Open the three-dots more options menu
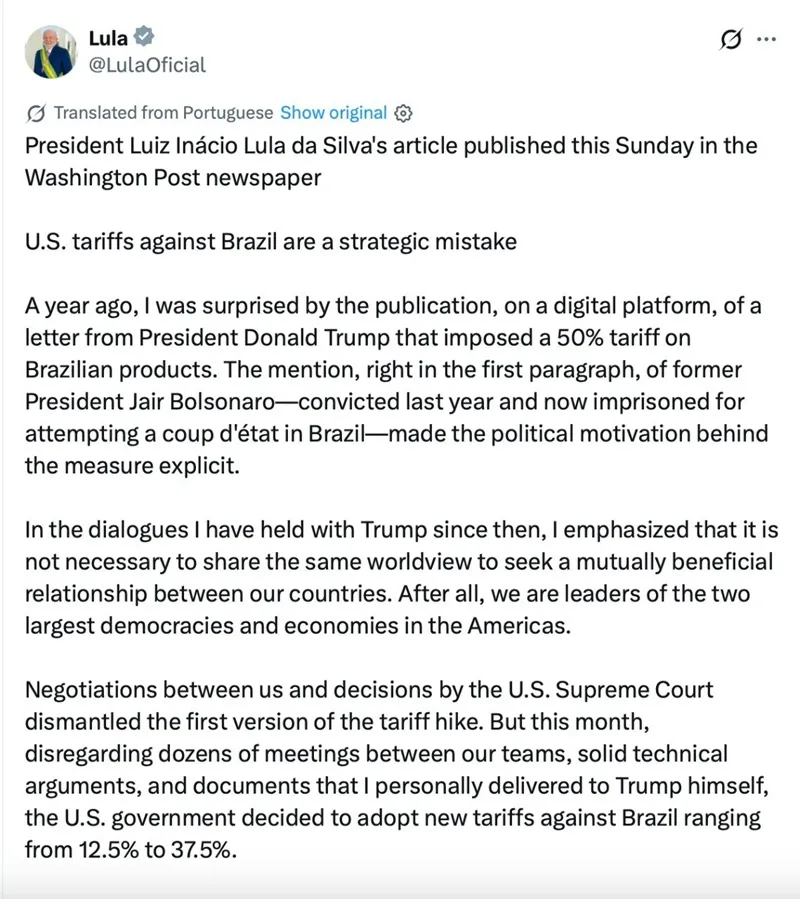Image resolution: width=800 pixels, height=899 pixels. point(766,39)
